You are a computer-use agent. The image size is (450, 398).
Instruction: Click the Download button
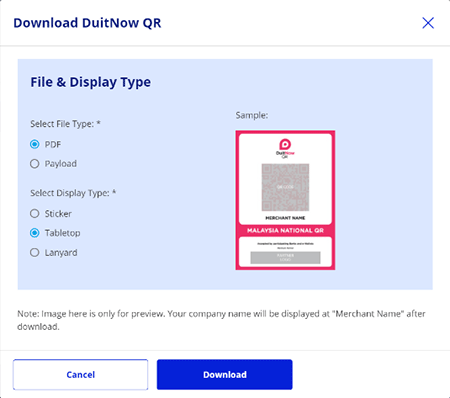[225, 374]
